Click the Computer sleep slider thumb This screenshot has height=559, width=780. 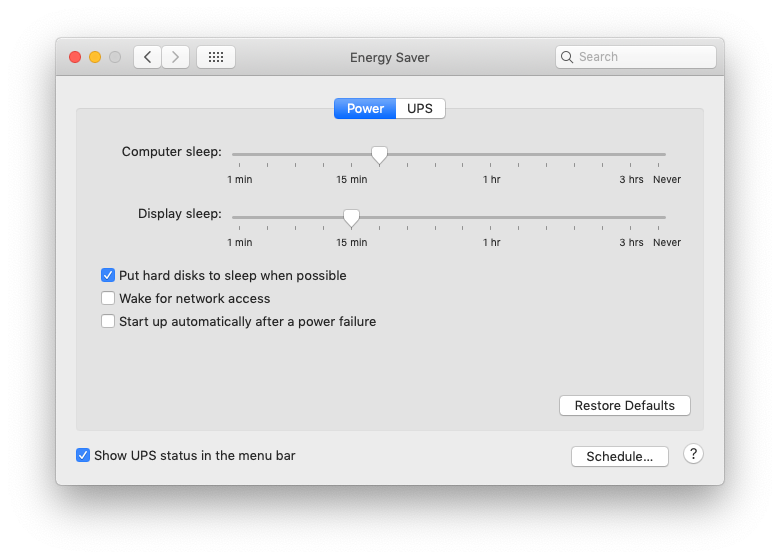click(x=380, y=155)
